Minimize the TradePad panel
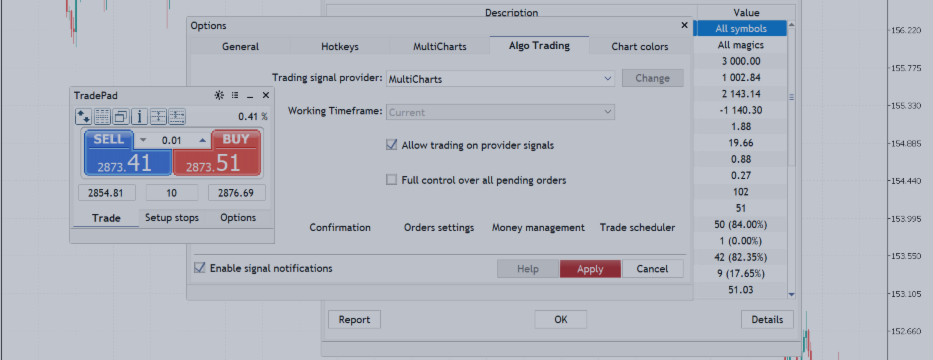This screenshot has height=360, width=933. point(251,96)
